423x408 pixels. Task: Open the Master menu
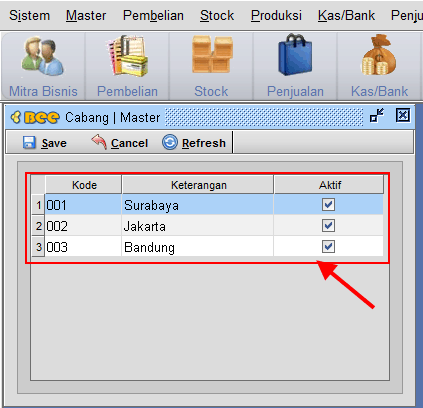click(x=86, y=15)
